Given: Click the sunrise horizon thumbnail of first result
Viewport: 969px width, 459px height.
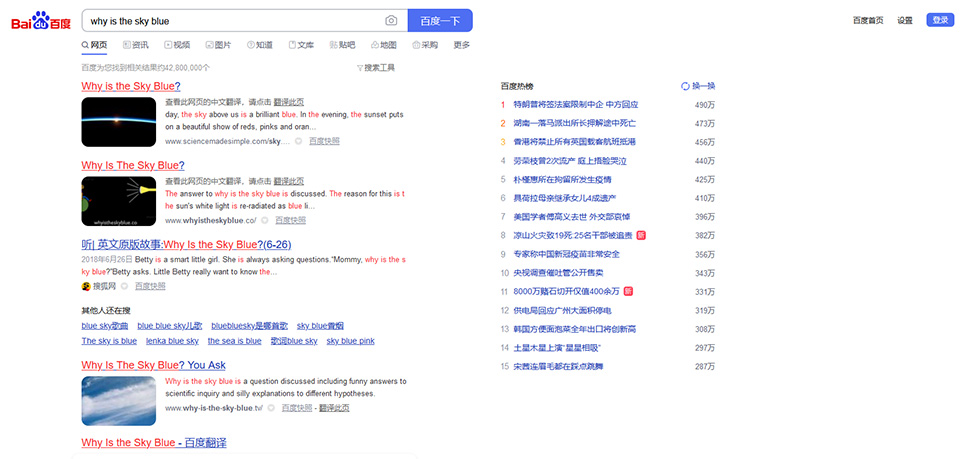Looking at the screenshot, I should click(x=119, y=122).
